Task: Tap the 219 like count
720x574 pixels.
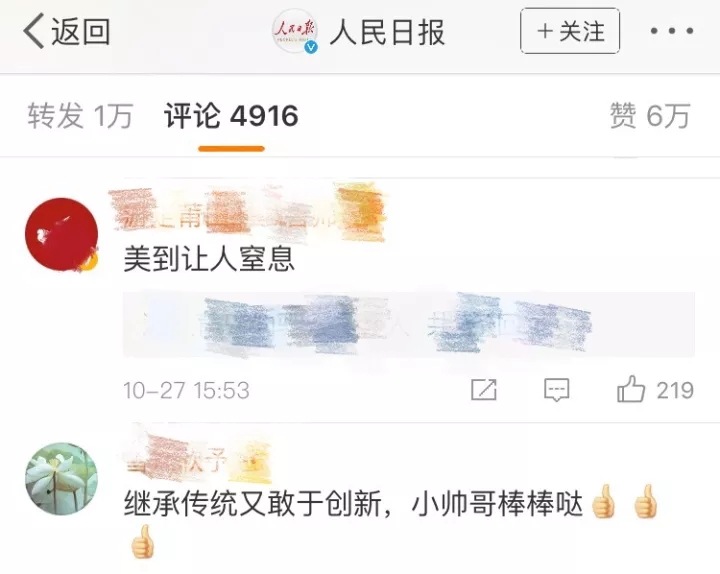Action: tap(675, 391)
